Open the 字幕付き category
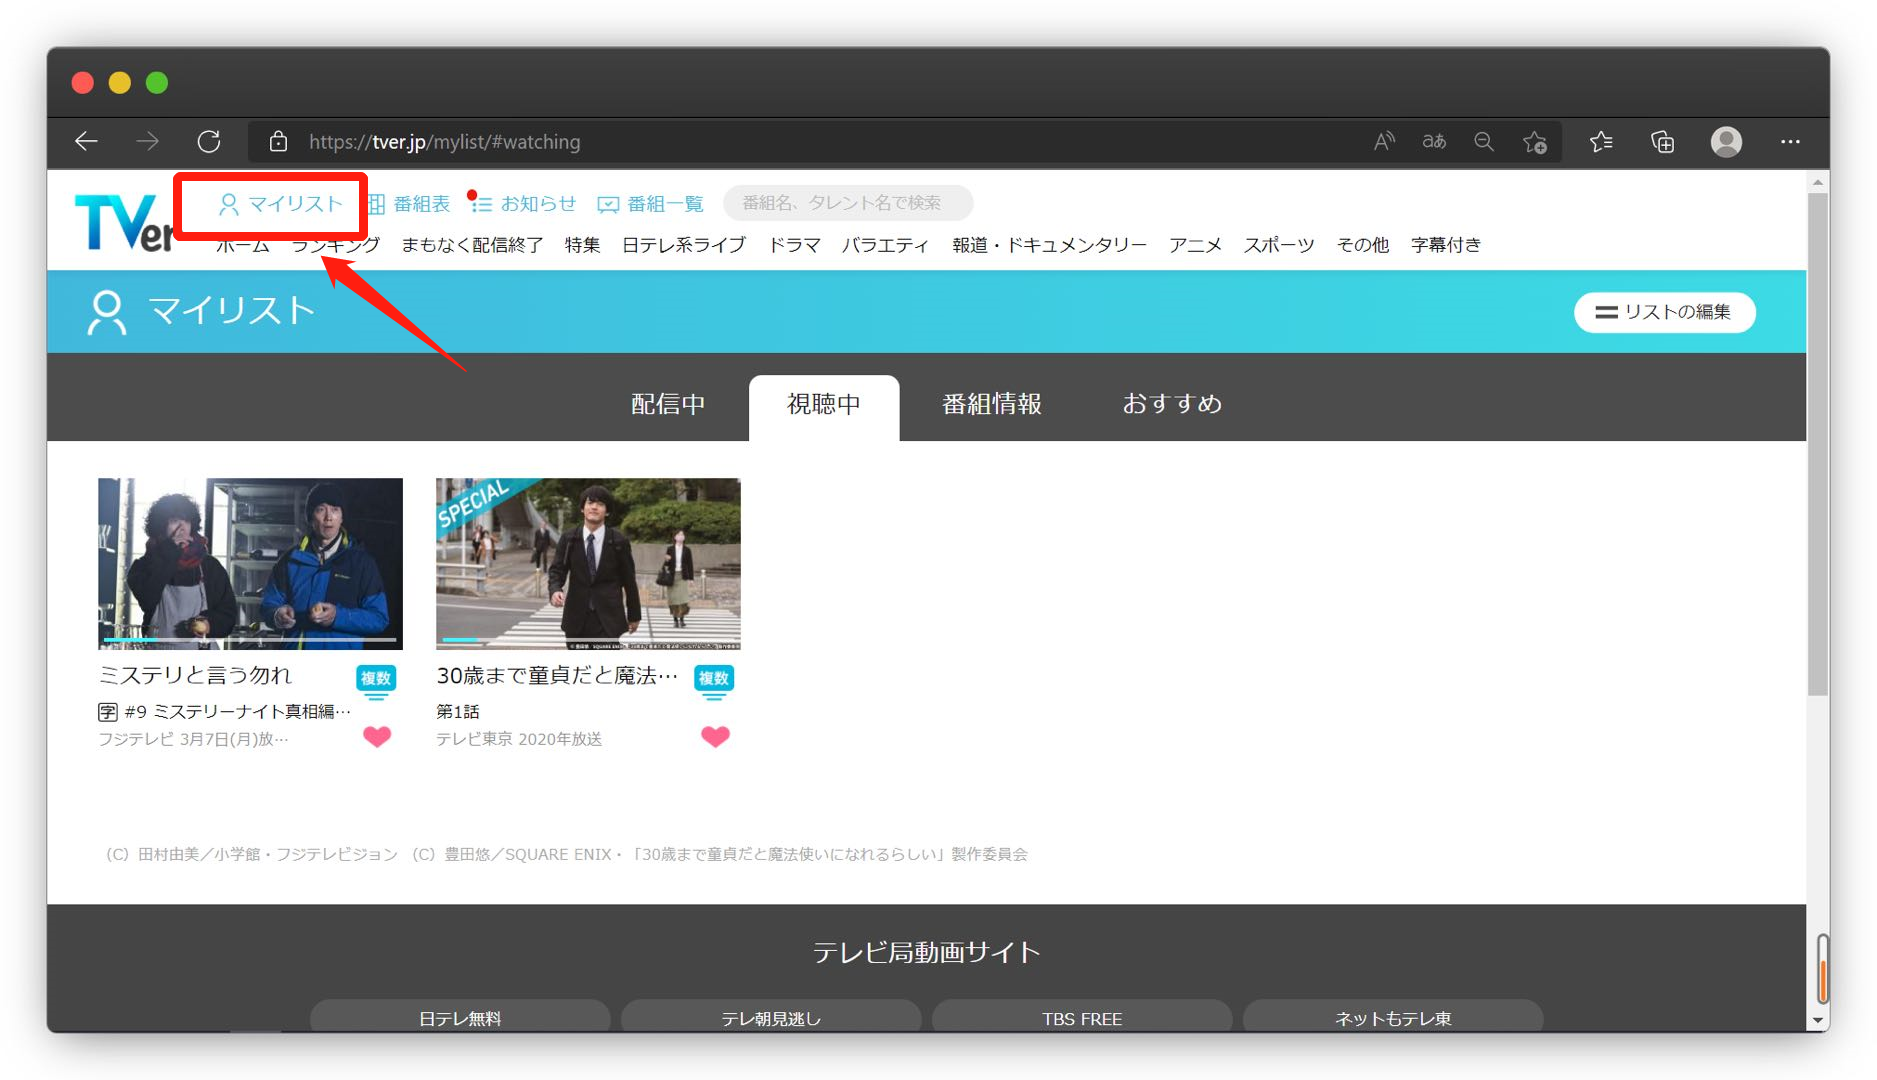Screen dimensions: 1877x1080 [1445, 245]
